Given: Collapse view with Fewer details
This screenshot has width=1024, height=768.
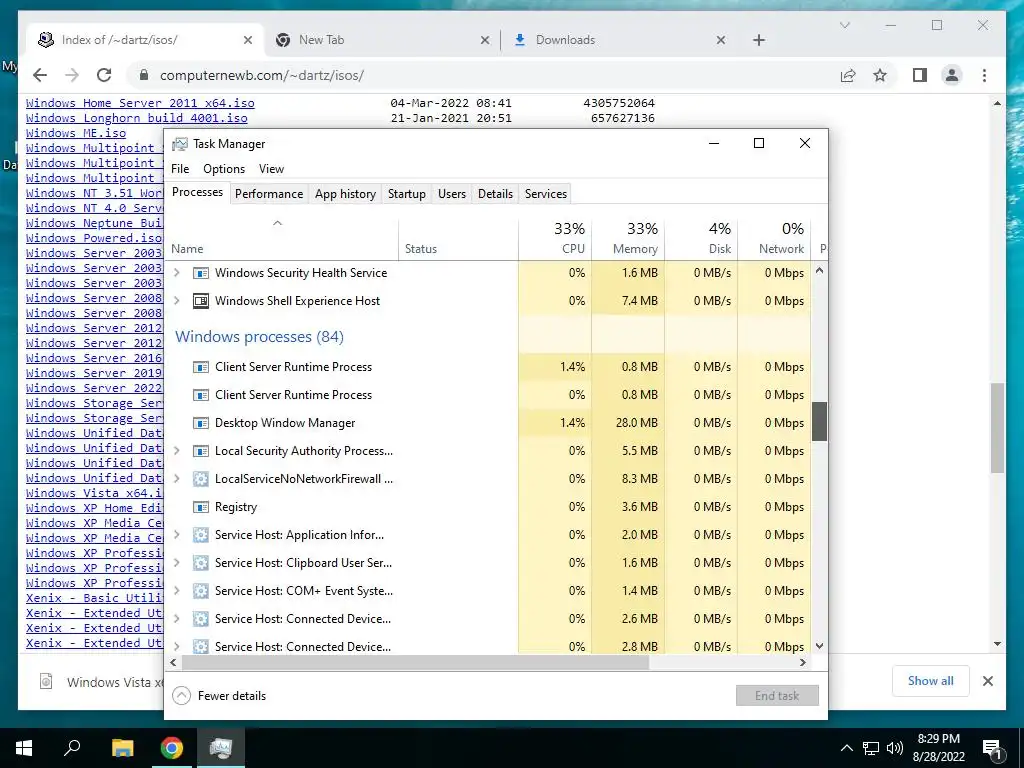Looking at the screenshot, I should pos(219,696).
